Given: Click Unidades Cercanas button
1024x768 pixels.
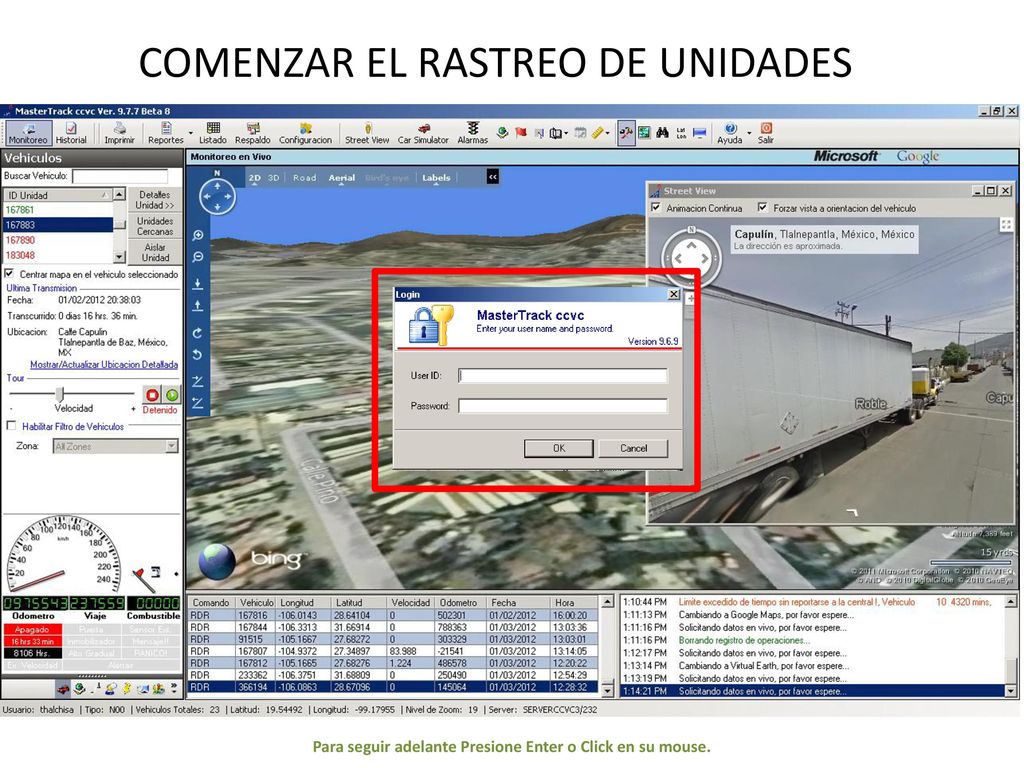Looking at the screenshot, I should tap(155, 226).
